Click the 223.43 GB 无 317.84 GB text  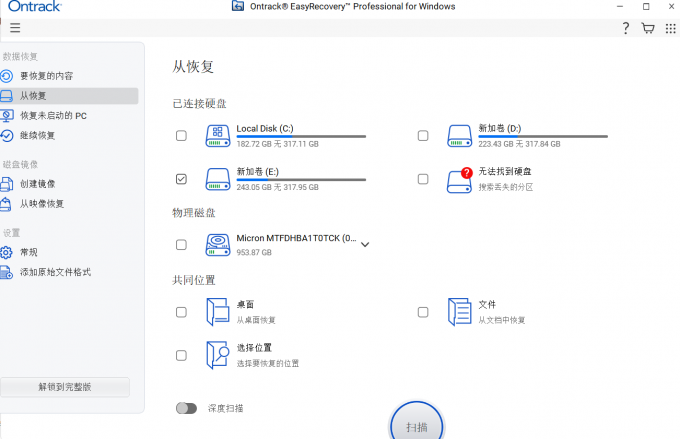(x=519, y=144)
